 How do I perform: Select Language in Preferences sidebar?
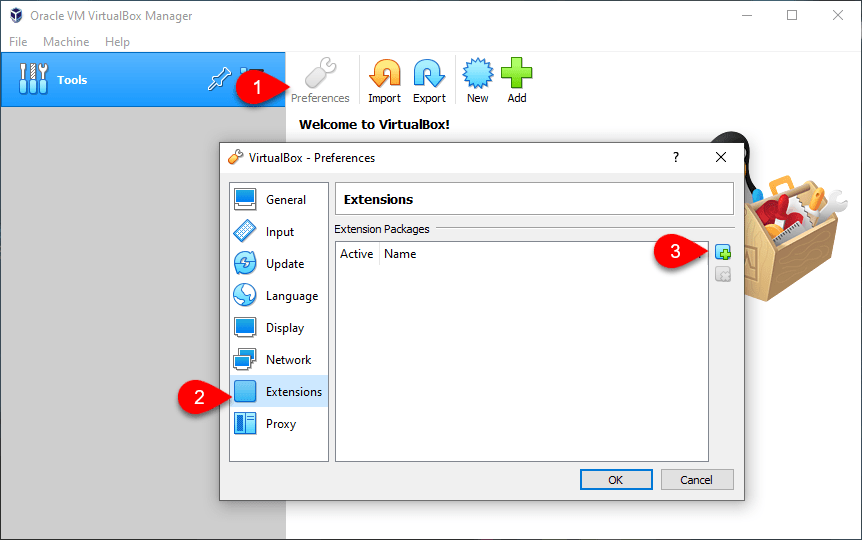[279, 295]
